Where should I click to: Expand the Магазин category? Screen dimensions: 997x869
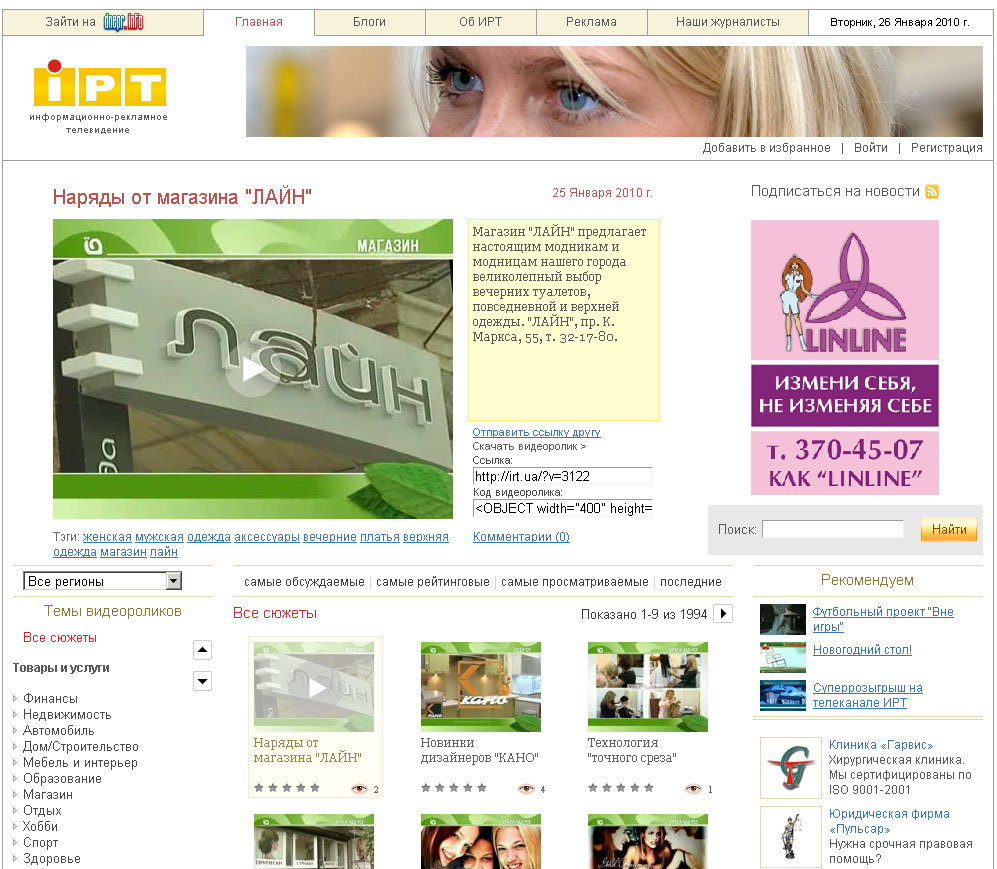15,794
